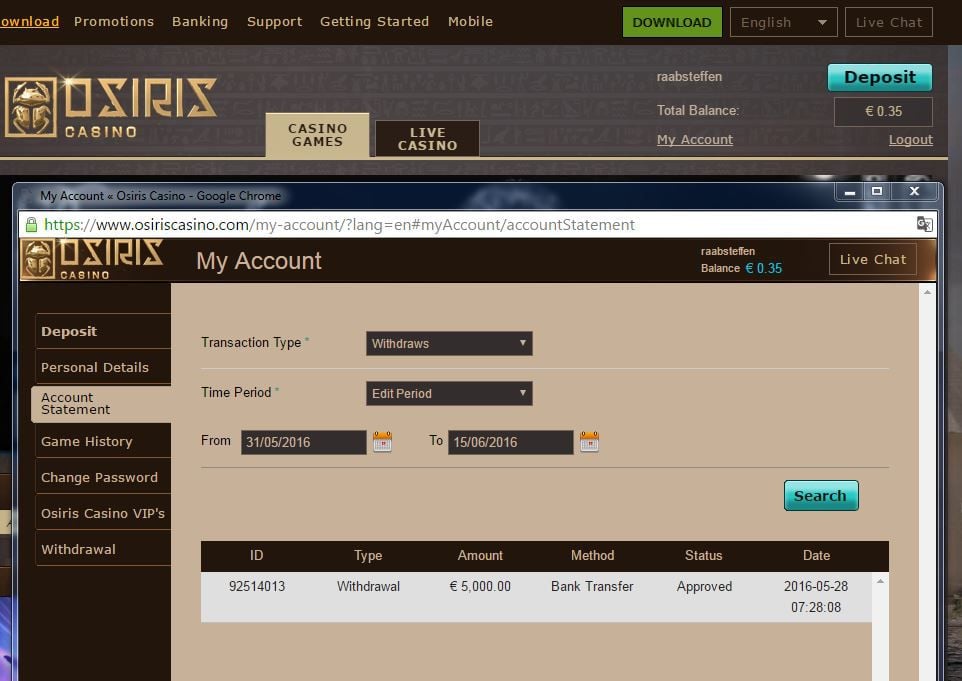Viewport: 962px width, 681px height.
Task: Switch to the Casino Games tab
Action: pyautogui.click(x=317, y=135)
